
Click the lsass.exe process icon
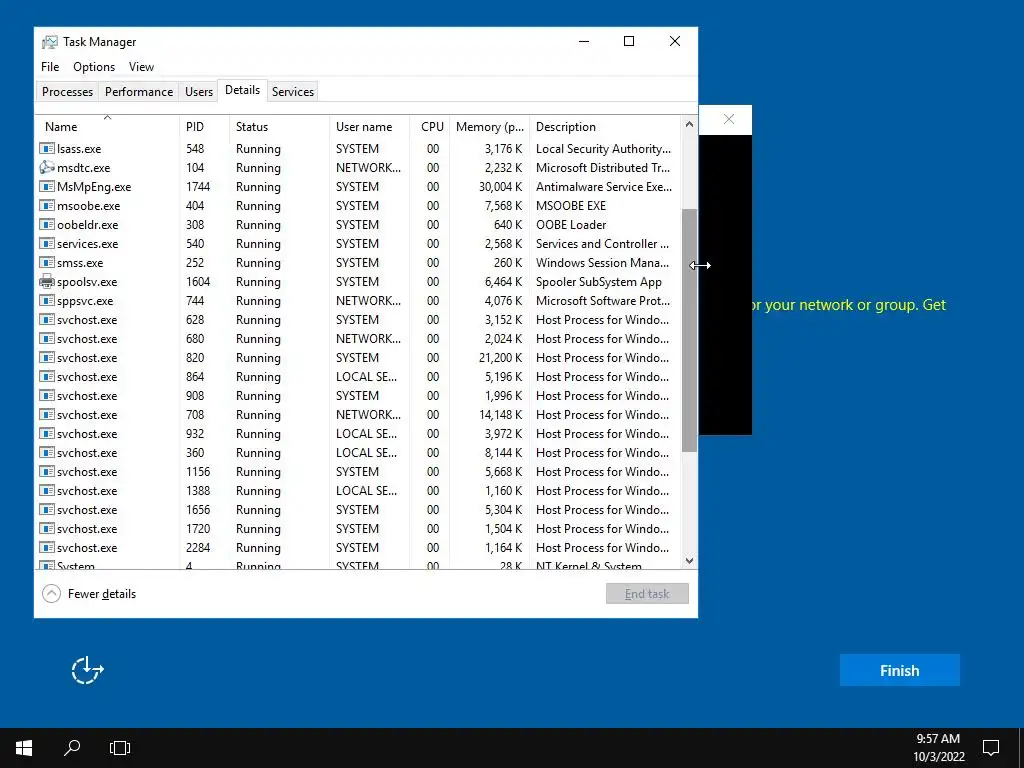coord(46,149)
